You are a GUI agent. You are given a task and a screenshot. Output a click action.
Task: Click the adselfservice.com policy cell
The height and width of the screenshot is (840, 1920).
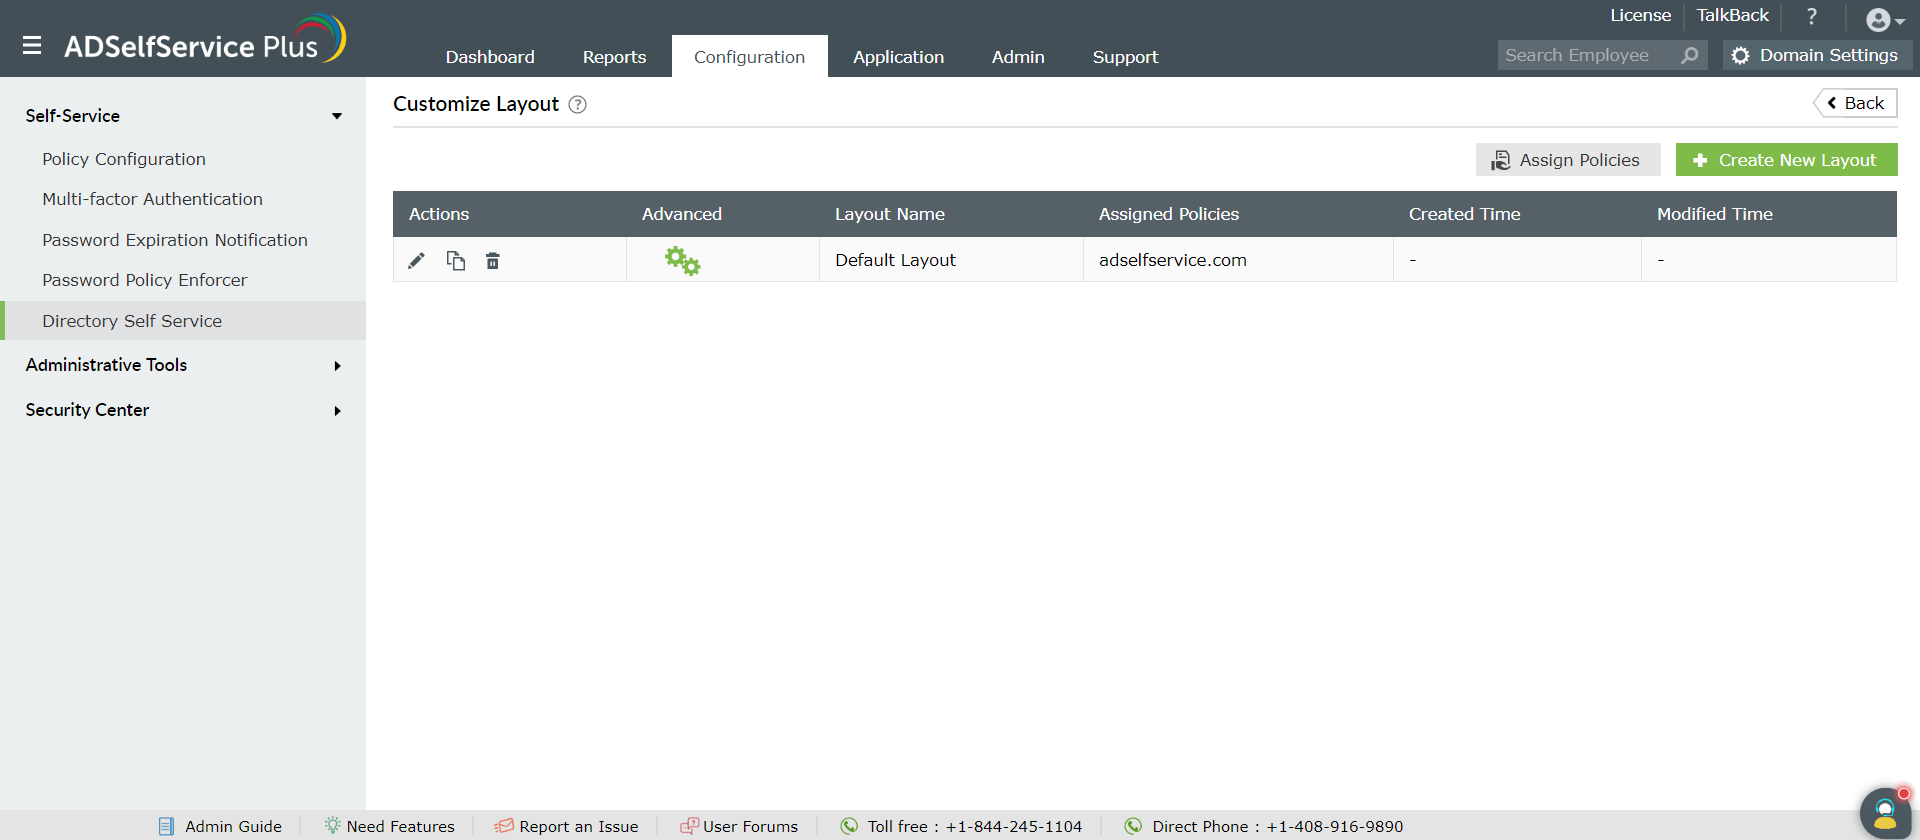tap(1238, 260)
